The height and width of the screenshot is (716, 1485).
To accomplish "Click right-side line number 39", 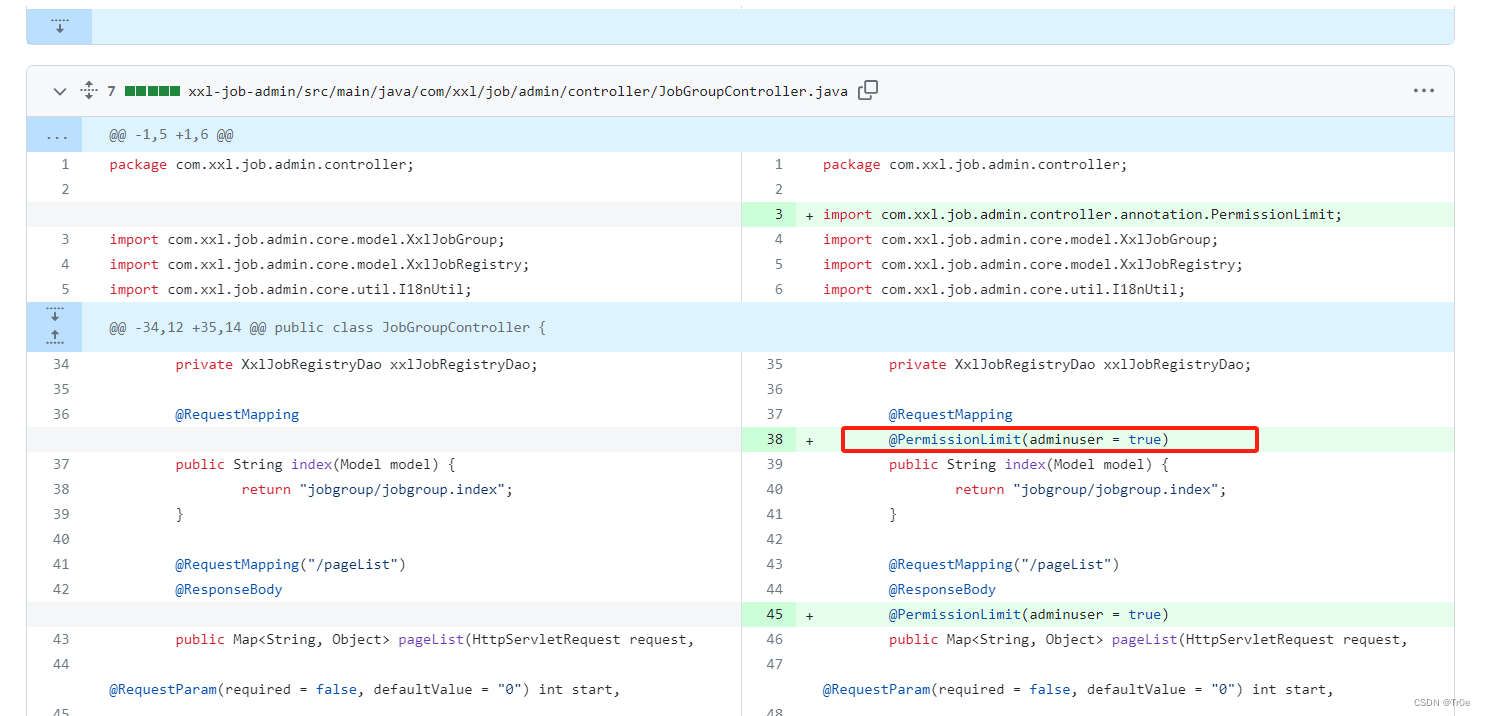I will click(774, 464).
